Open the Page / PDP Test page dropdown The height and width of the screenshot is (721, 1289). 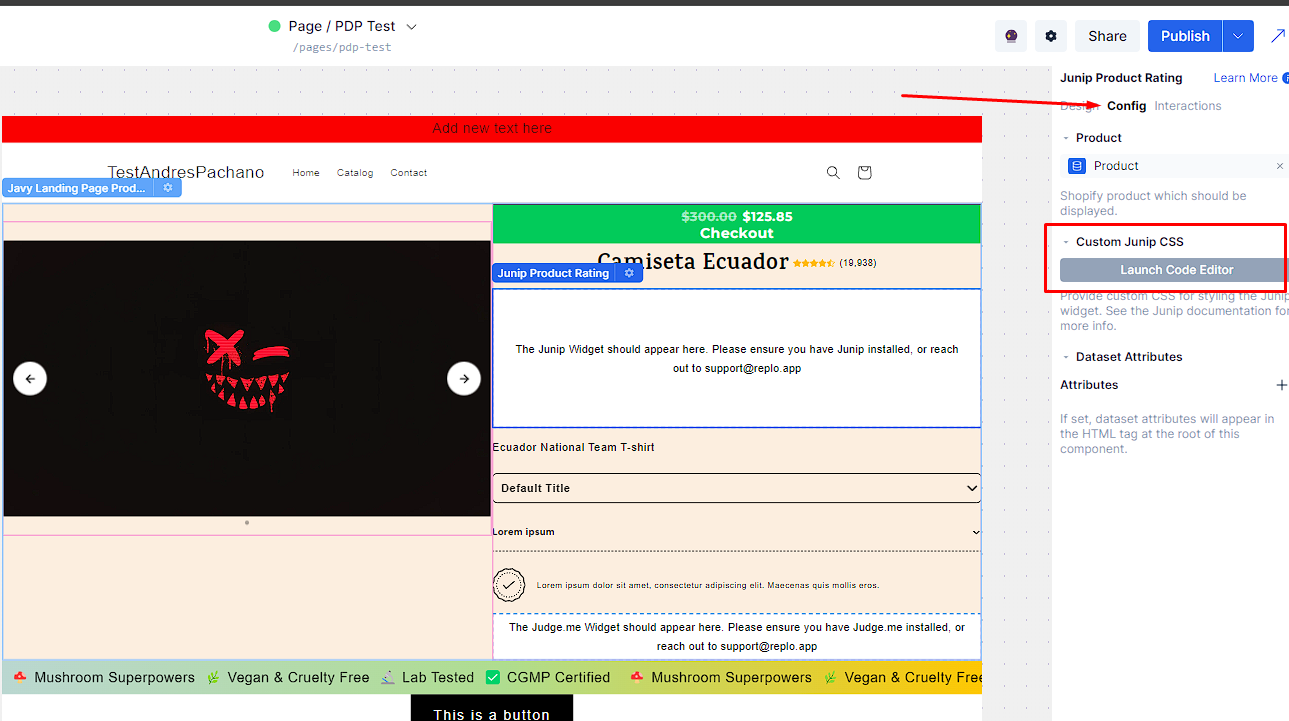pos(411,27)
